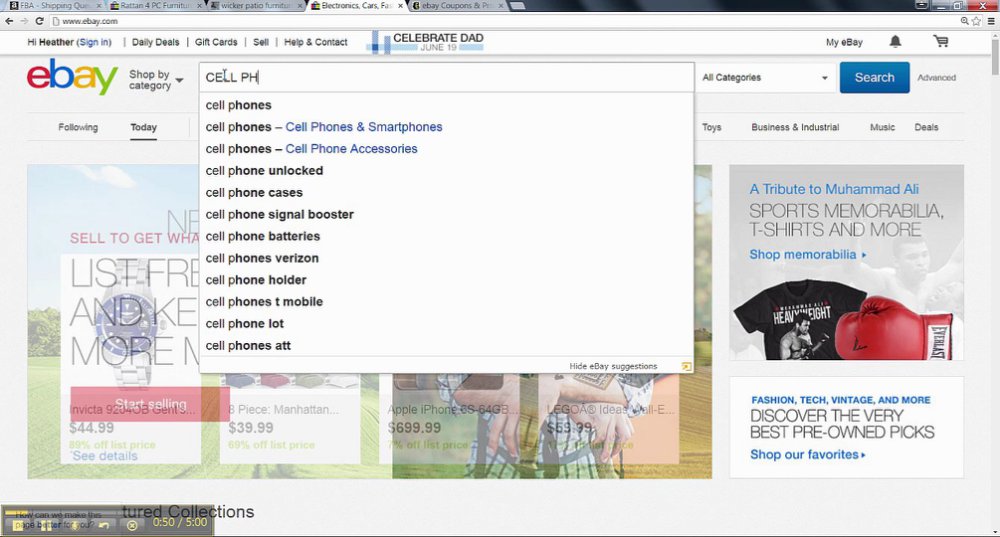Open the Chrome menu icon
The height and width of the screenshot is (537, 1000).
pyautogui.click(x=991, y=21)
